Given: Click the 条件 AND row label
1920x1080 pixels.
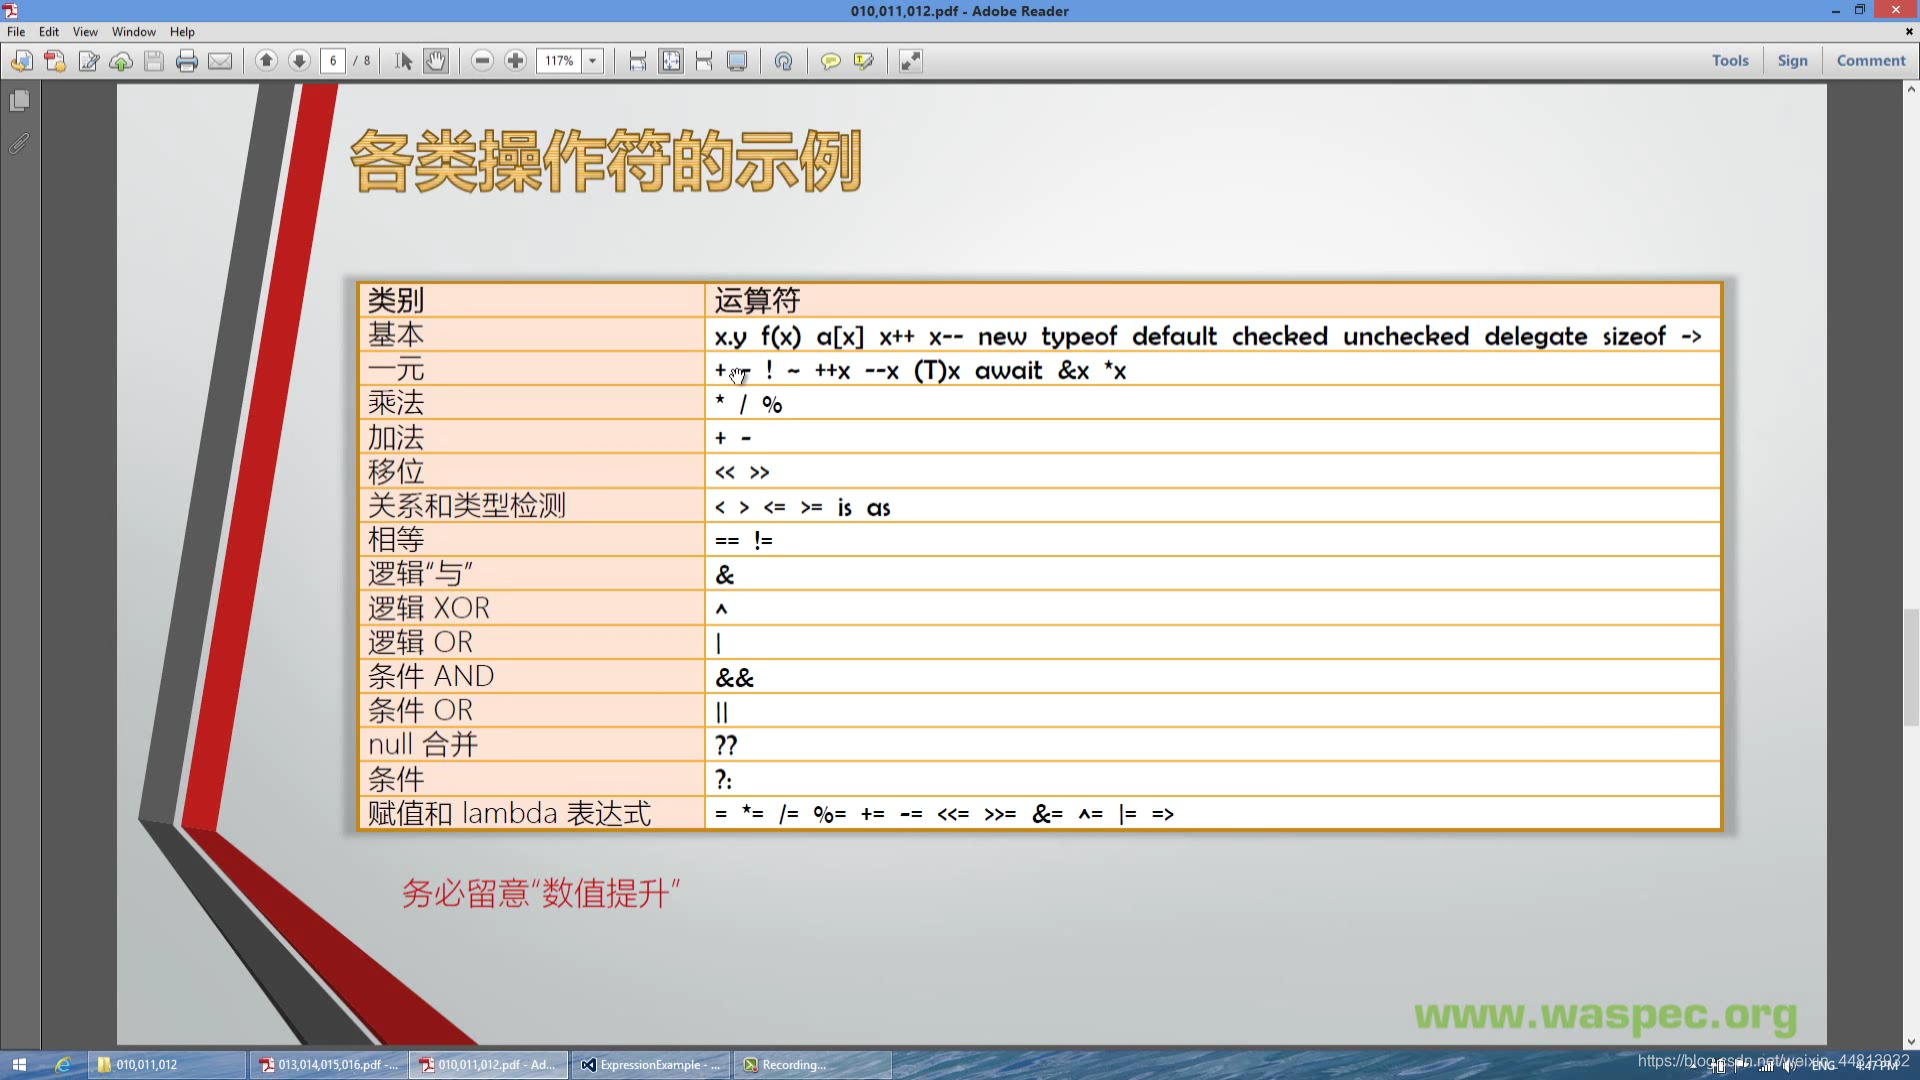Looking at the screenshot, I should pos(431,677).
